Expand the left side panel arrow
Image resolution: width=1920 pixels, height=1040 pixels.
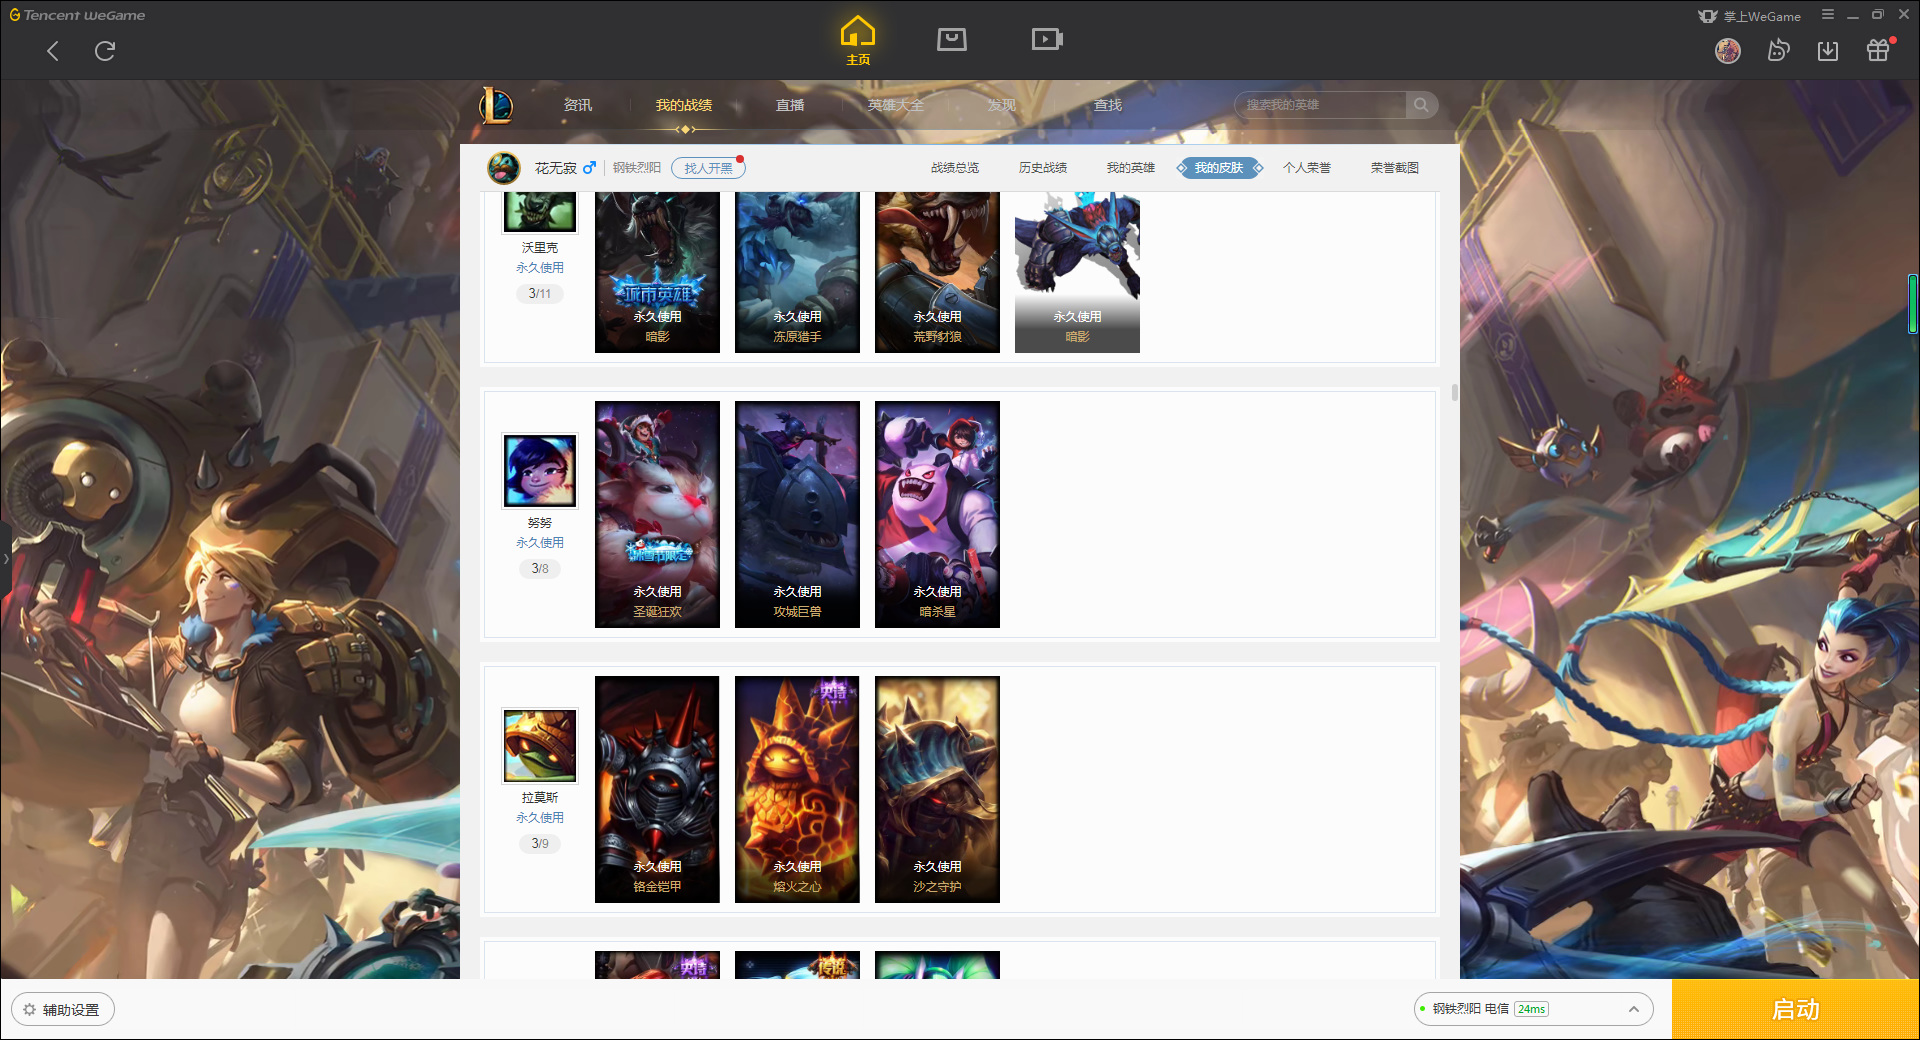click(5, 559)
